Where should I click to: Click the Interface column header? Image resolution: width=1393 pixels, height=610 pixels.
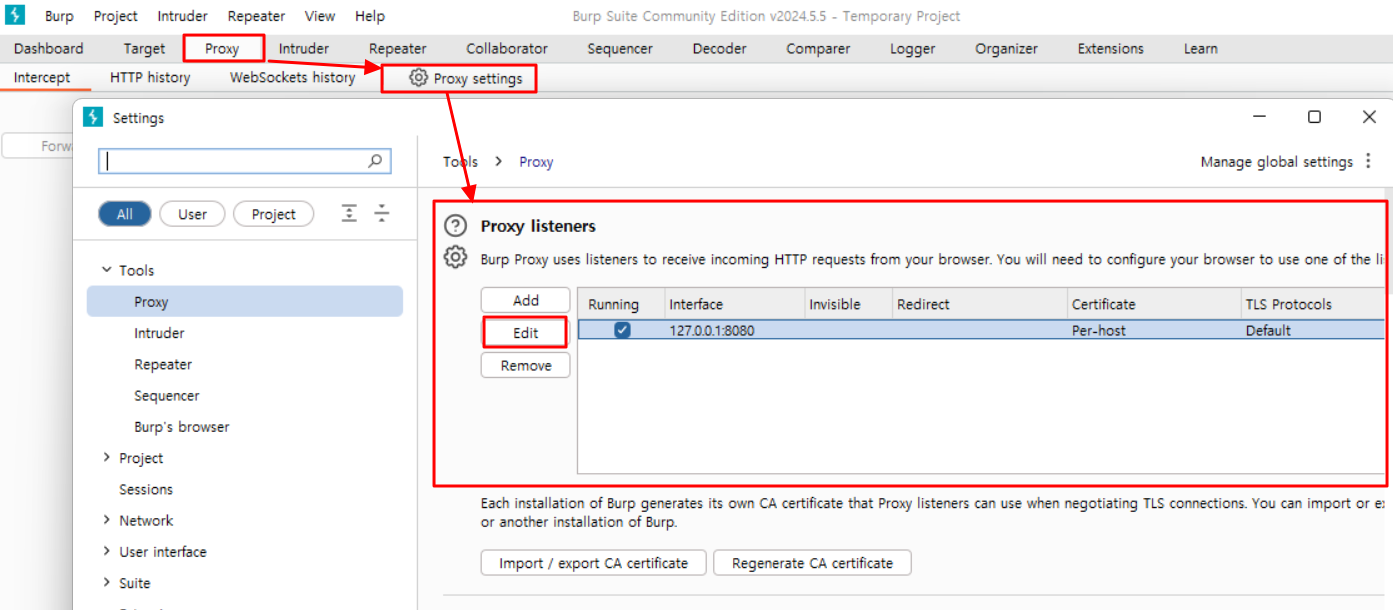coord(735,304)
